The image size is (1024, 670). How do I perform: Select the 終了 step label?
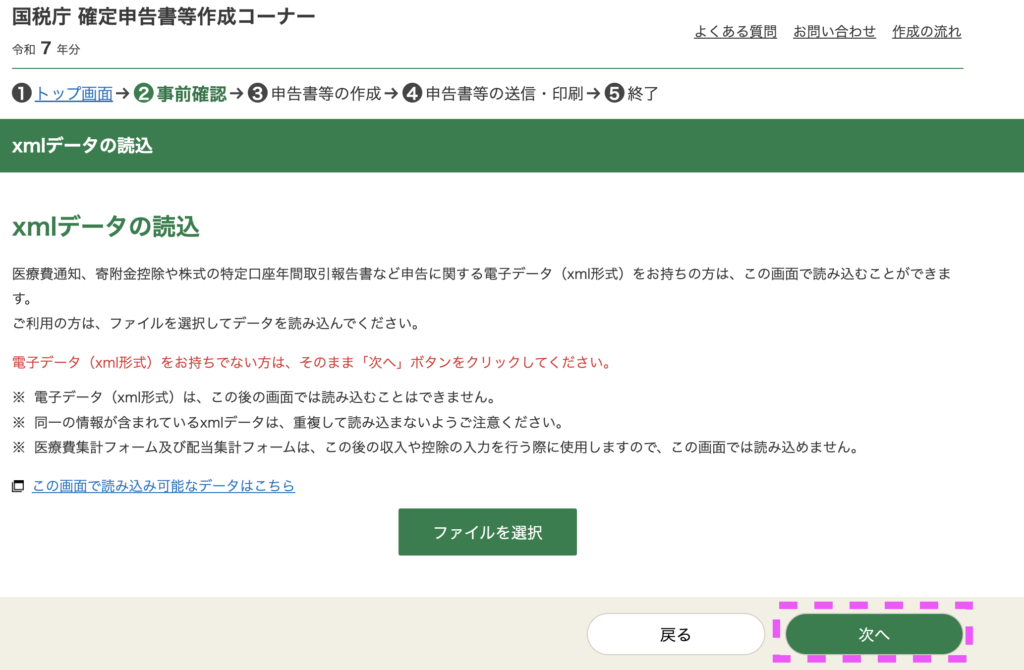click(643, 94)
